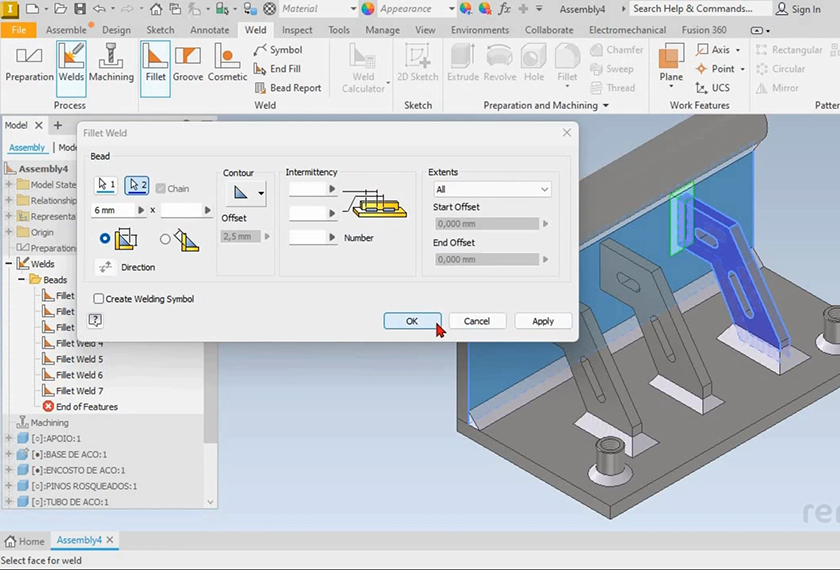Viewport: 840px width, 570px height.
Task: Select the second throat measurement radio button
Action: (x=166, y=239)
